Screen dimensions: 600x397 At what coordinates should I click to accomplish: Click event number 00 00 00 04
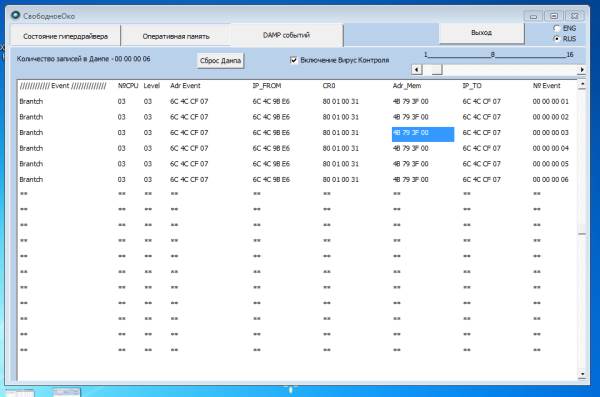coord(551,149)
